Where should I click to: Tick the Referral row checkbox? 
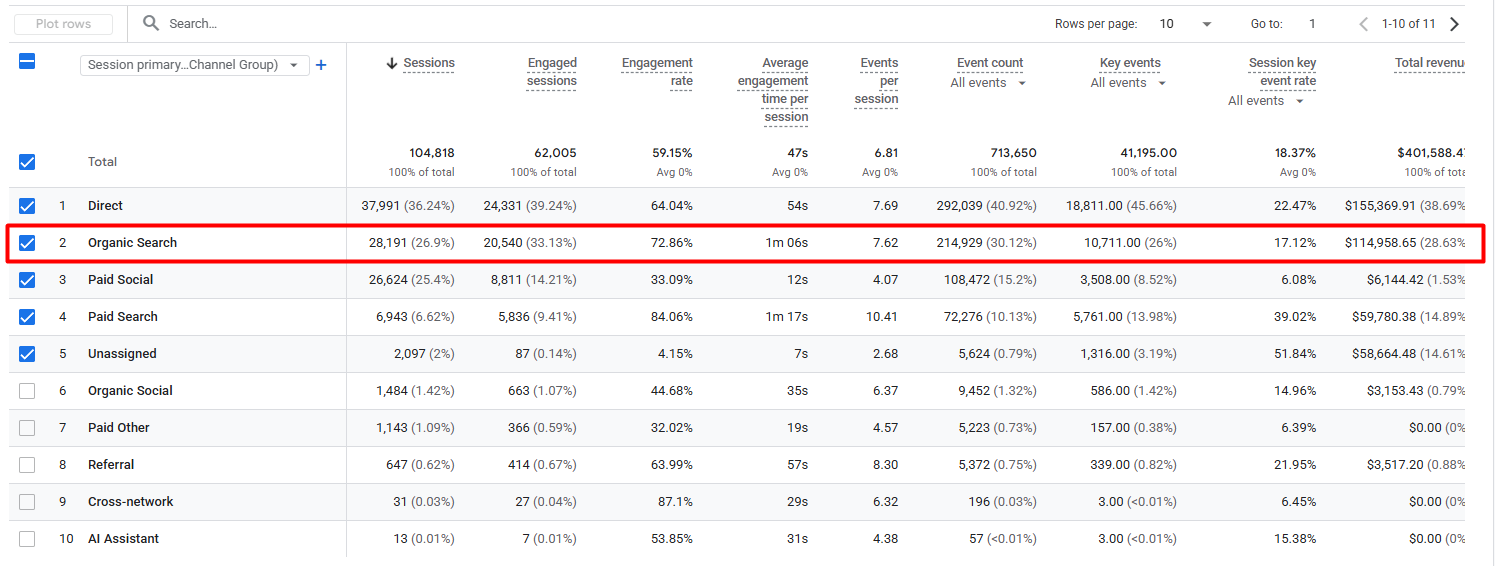click(x=27, y=465)
